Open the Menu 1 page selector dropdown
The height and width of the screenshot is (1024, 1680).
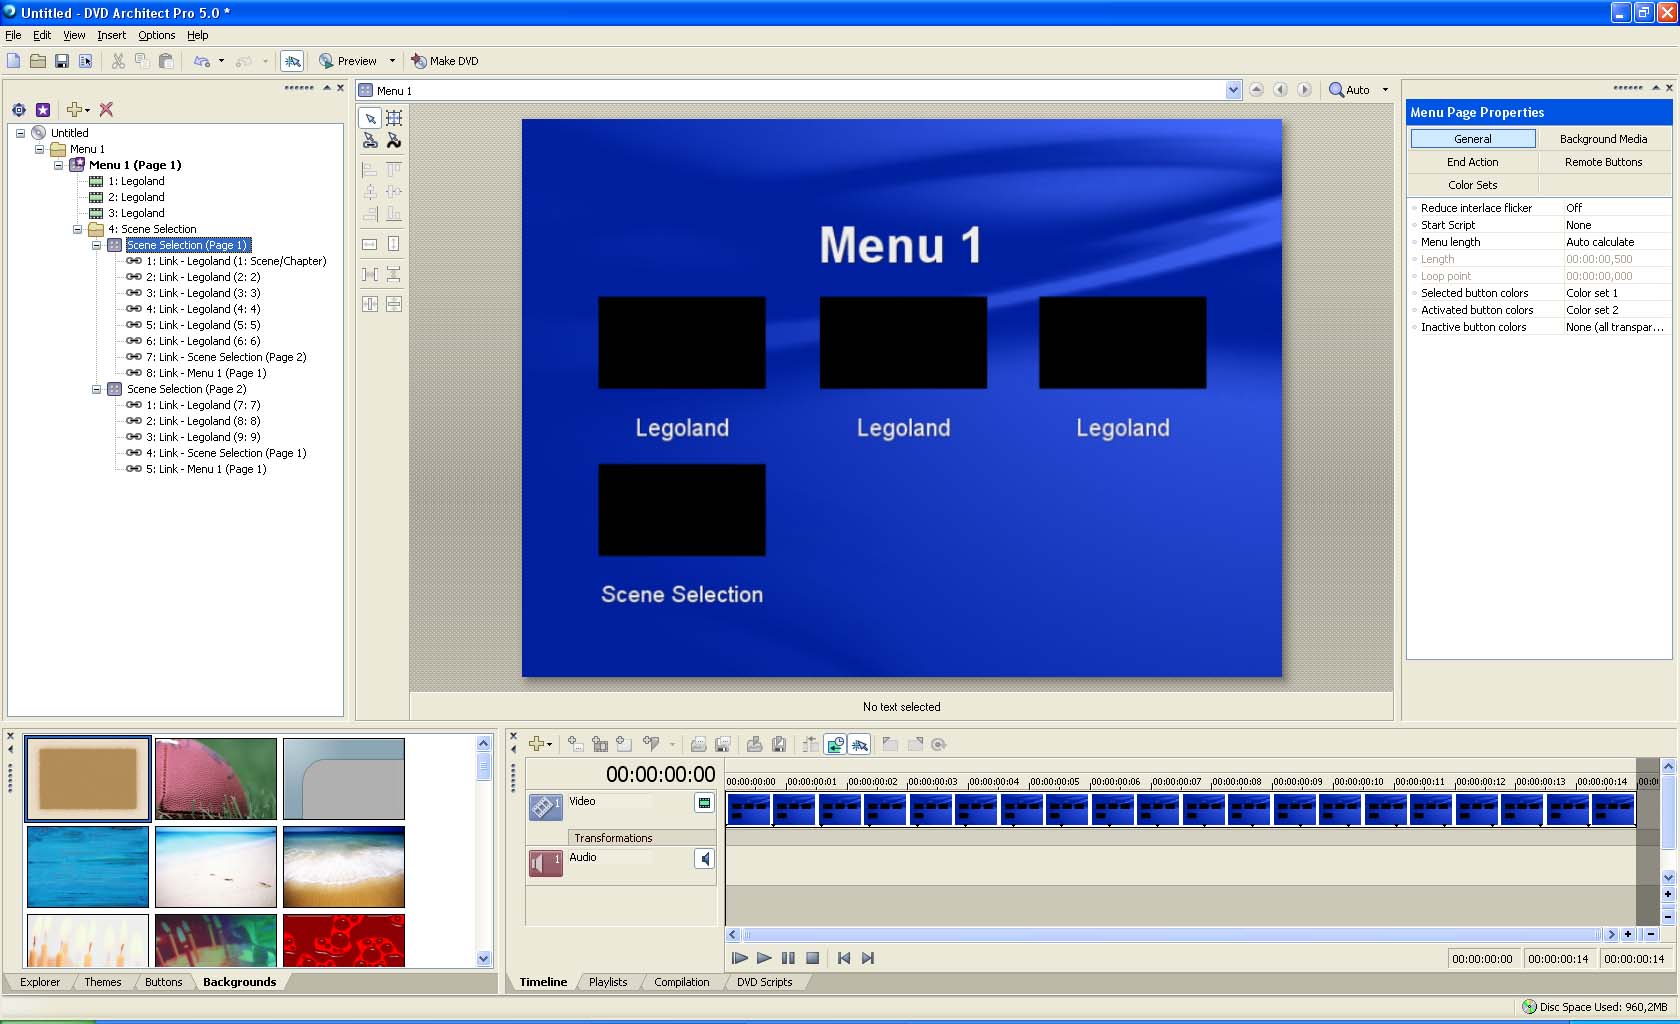[1233, 90]
